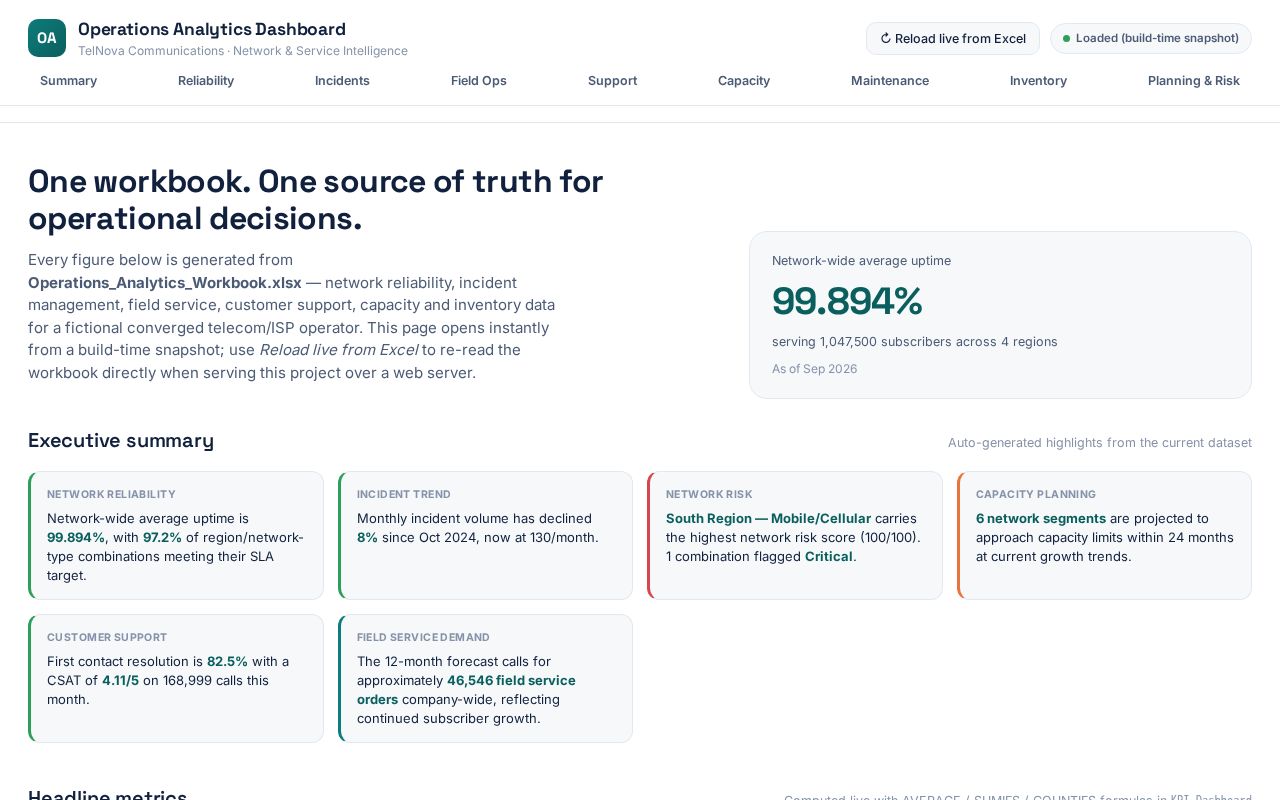Screen dimensions: 1280x800
Task: Reload live from Excel
Action: (x=952, y=39)
